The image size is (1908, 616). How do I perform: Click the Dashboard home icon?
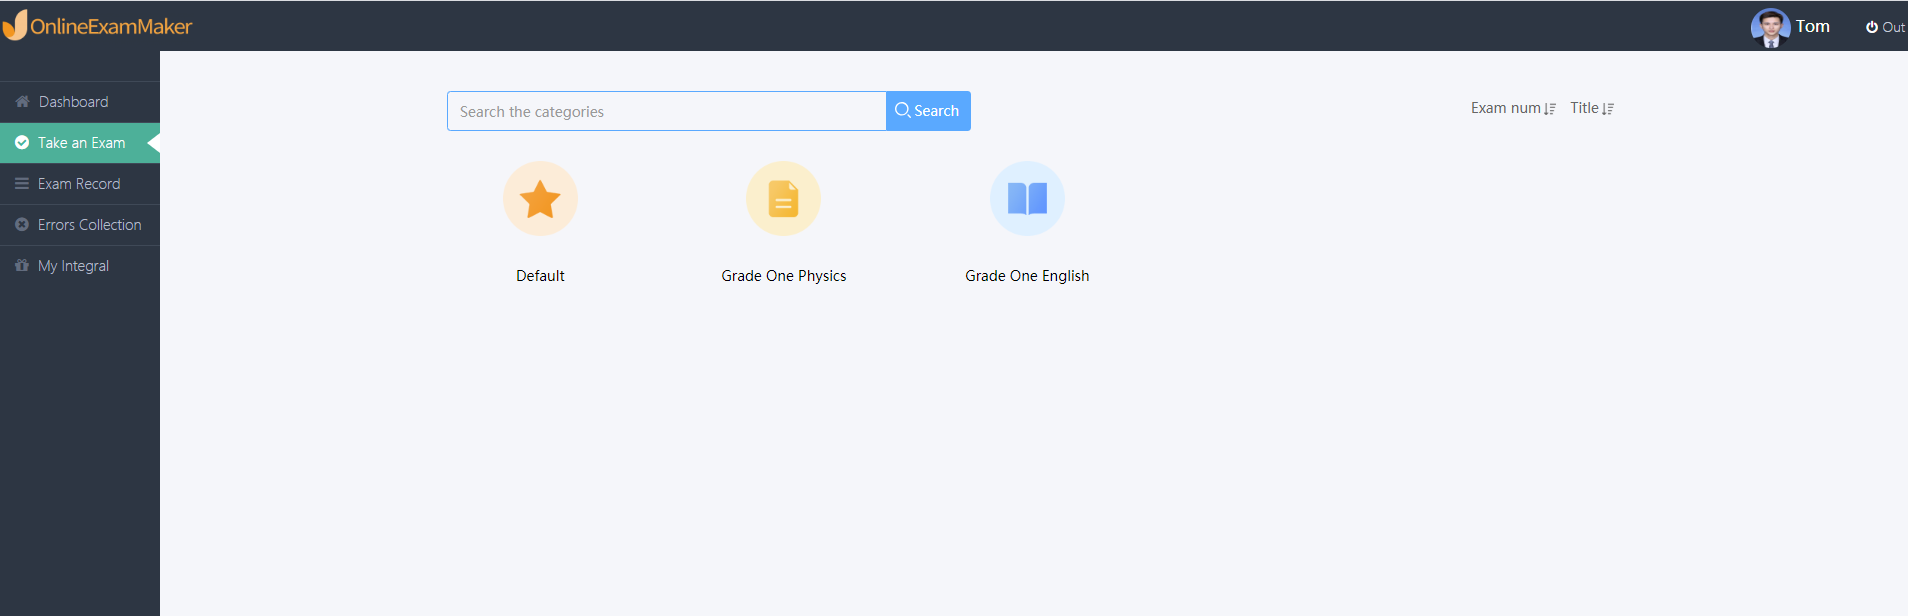pos(22,102)
